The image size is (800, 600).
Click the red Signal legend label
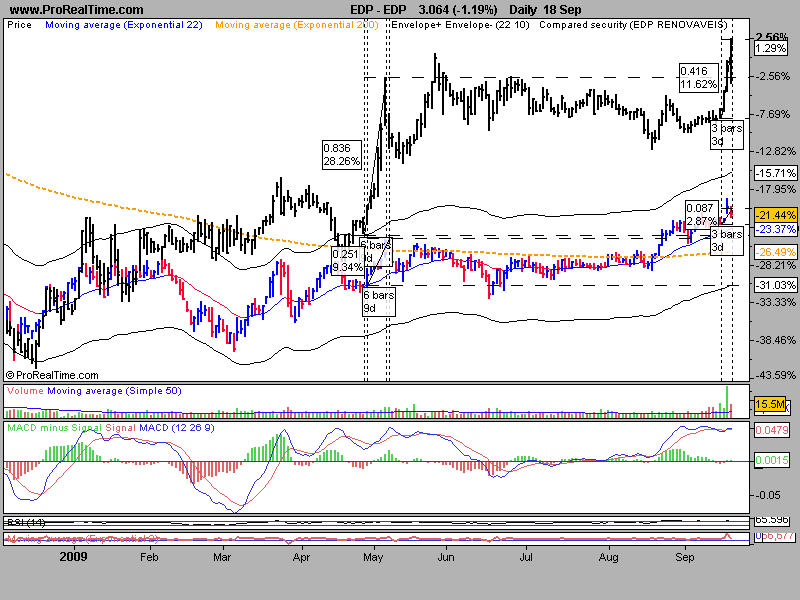coord(120,428)
